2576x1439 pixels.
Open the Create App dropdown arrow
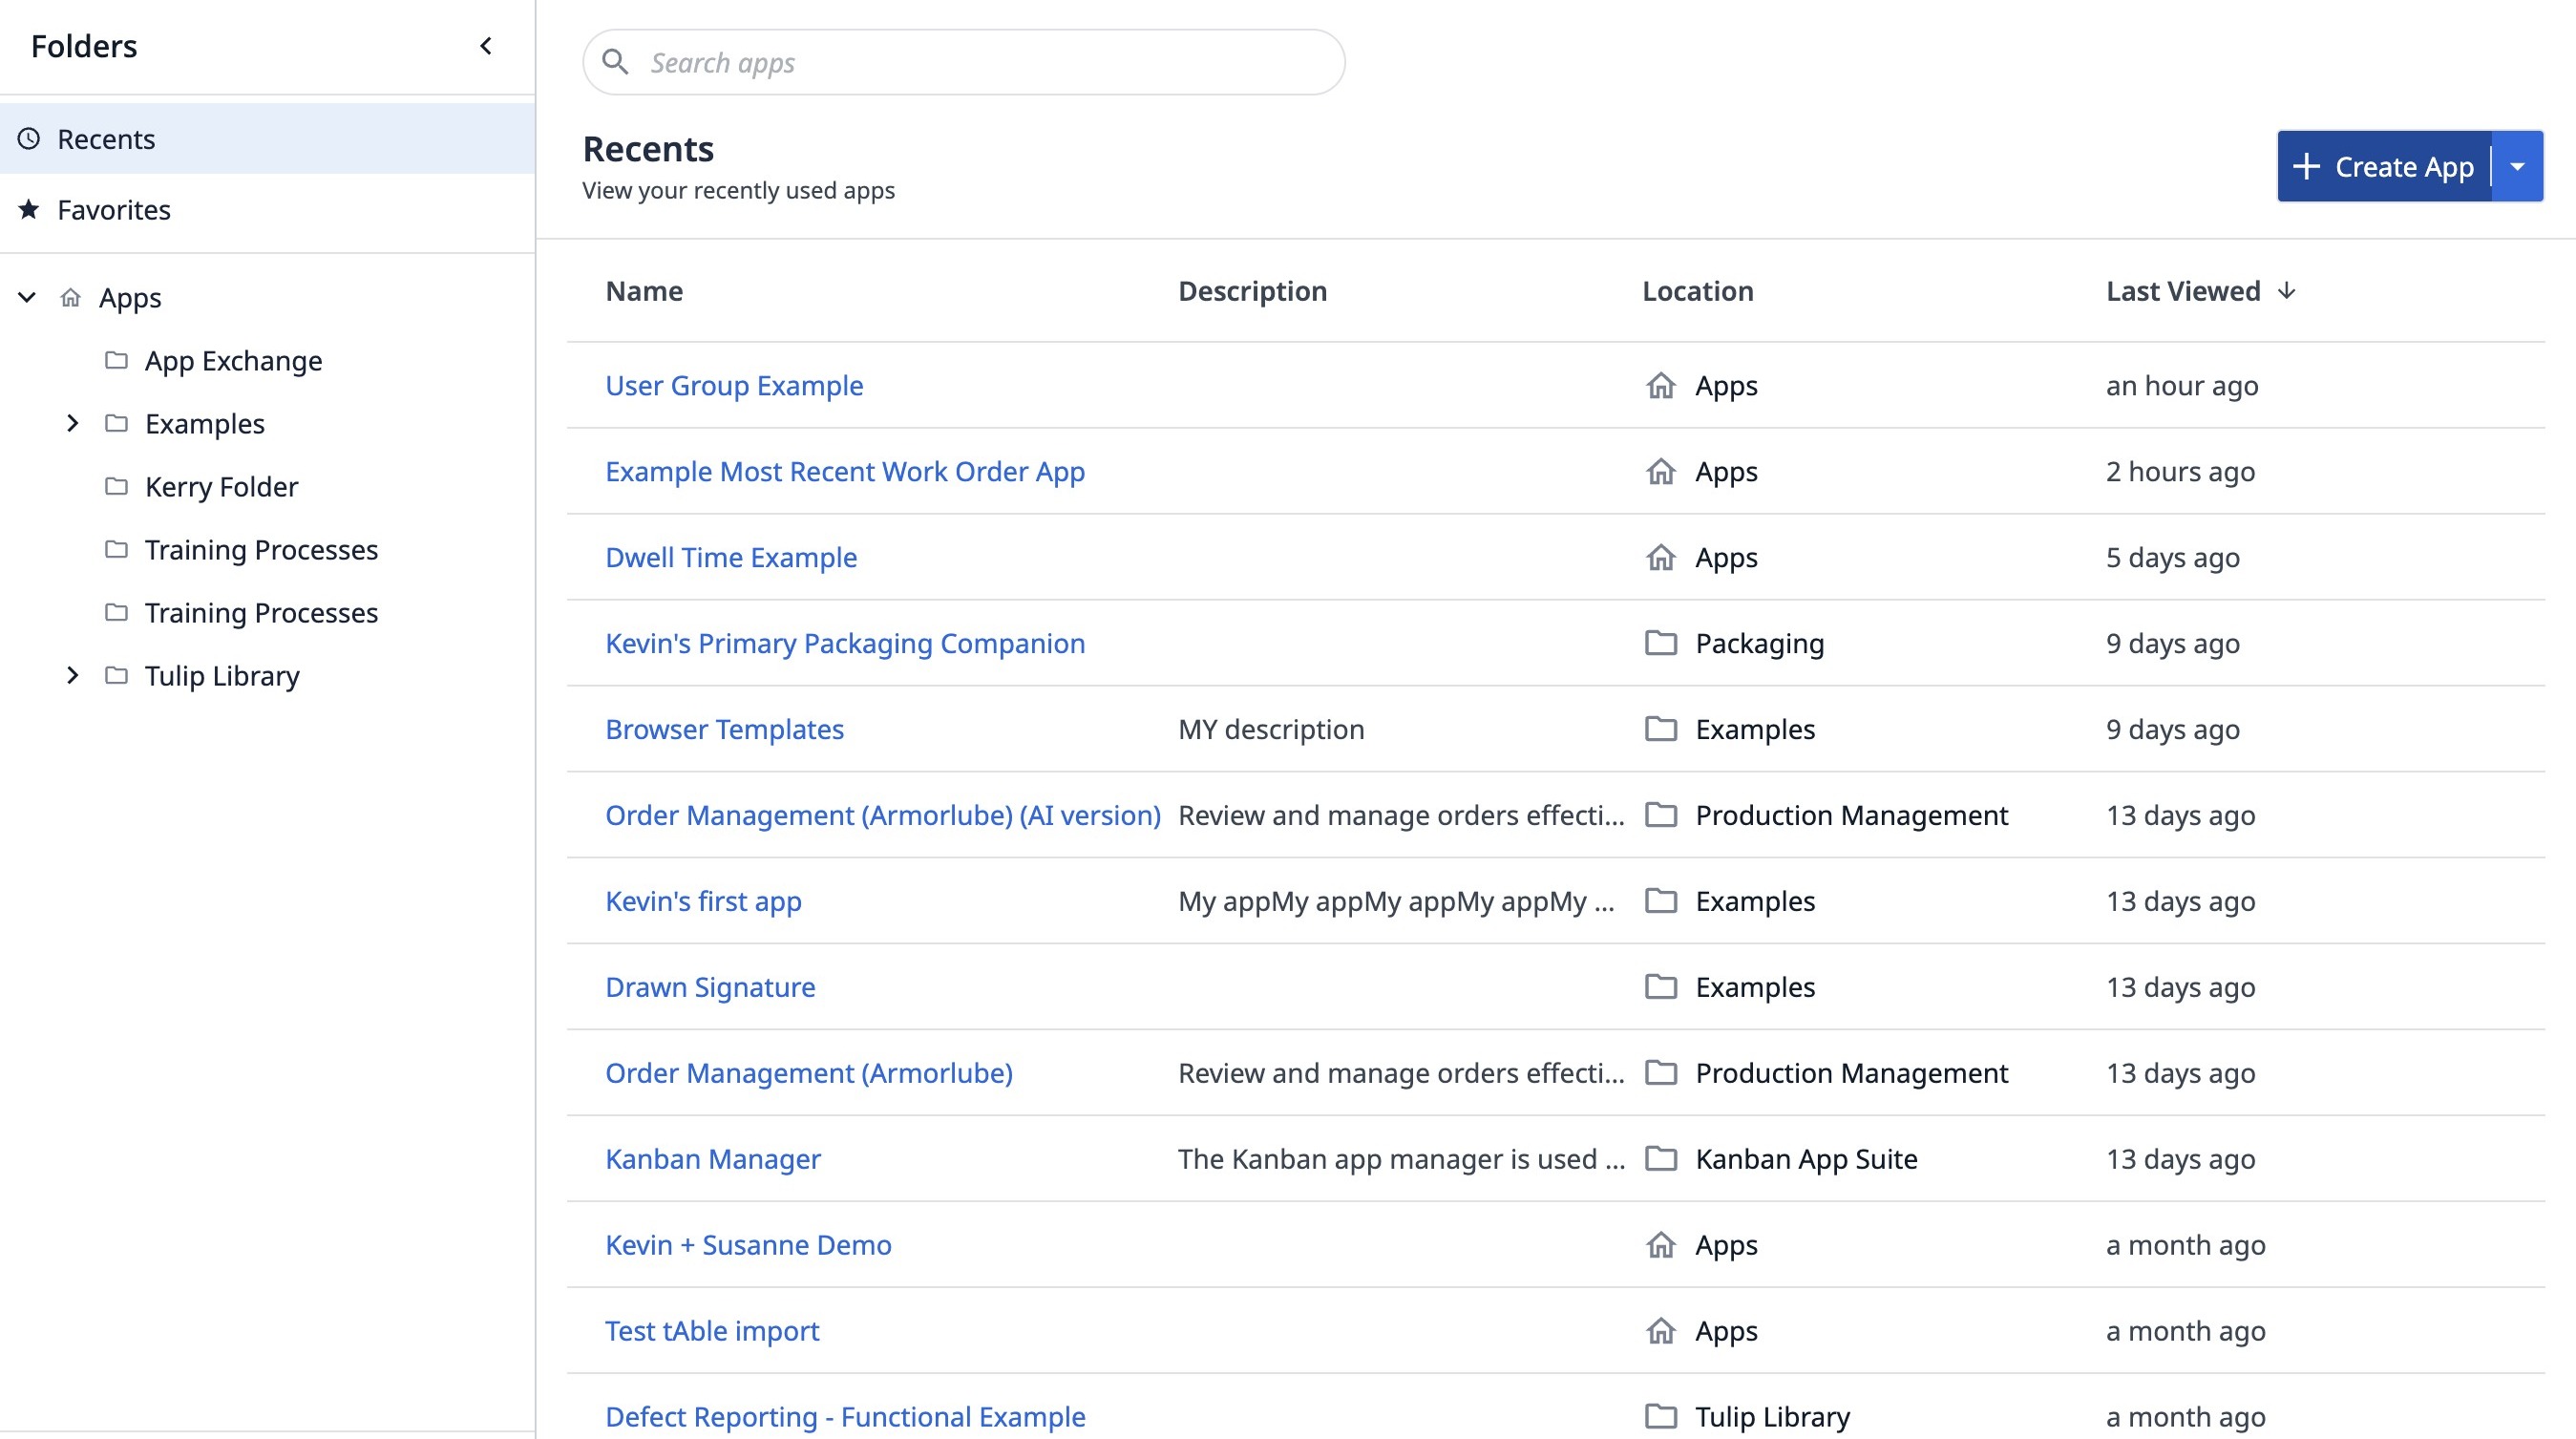coord(2518,167)
